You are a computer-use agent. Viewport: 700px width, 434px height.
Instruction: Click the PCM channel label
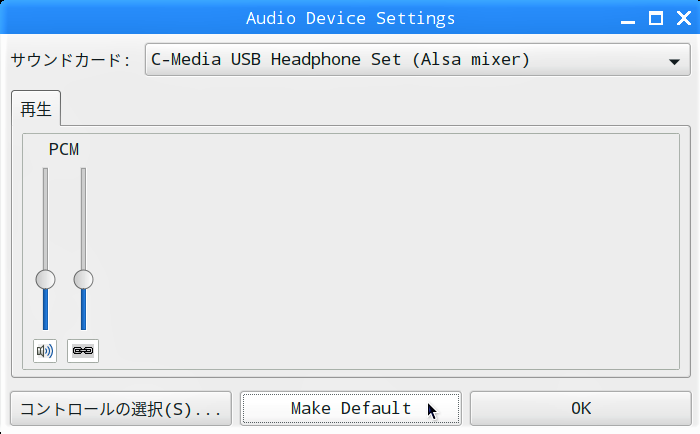click(x=64, y=149)
